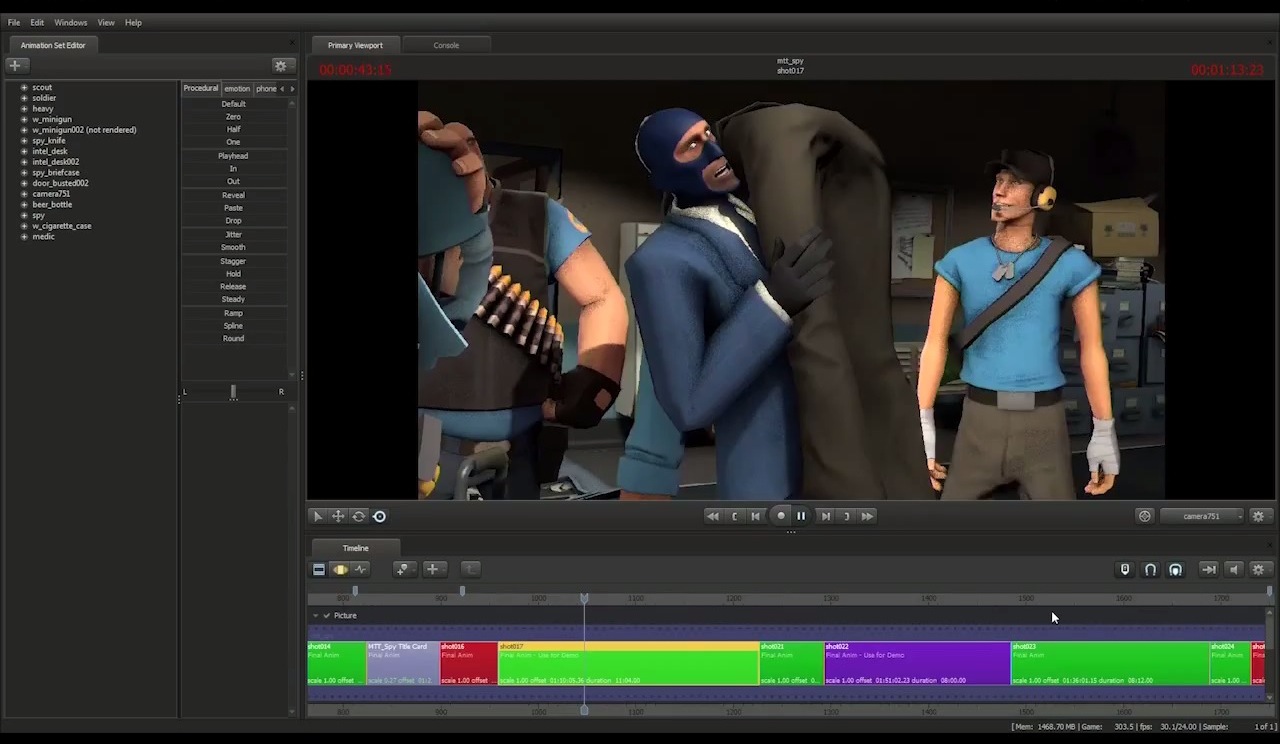
Task: Open the Motion Editor waveform icon
Action: [x=361, y=569]
